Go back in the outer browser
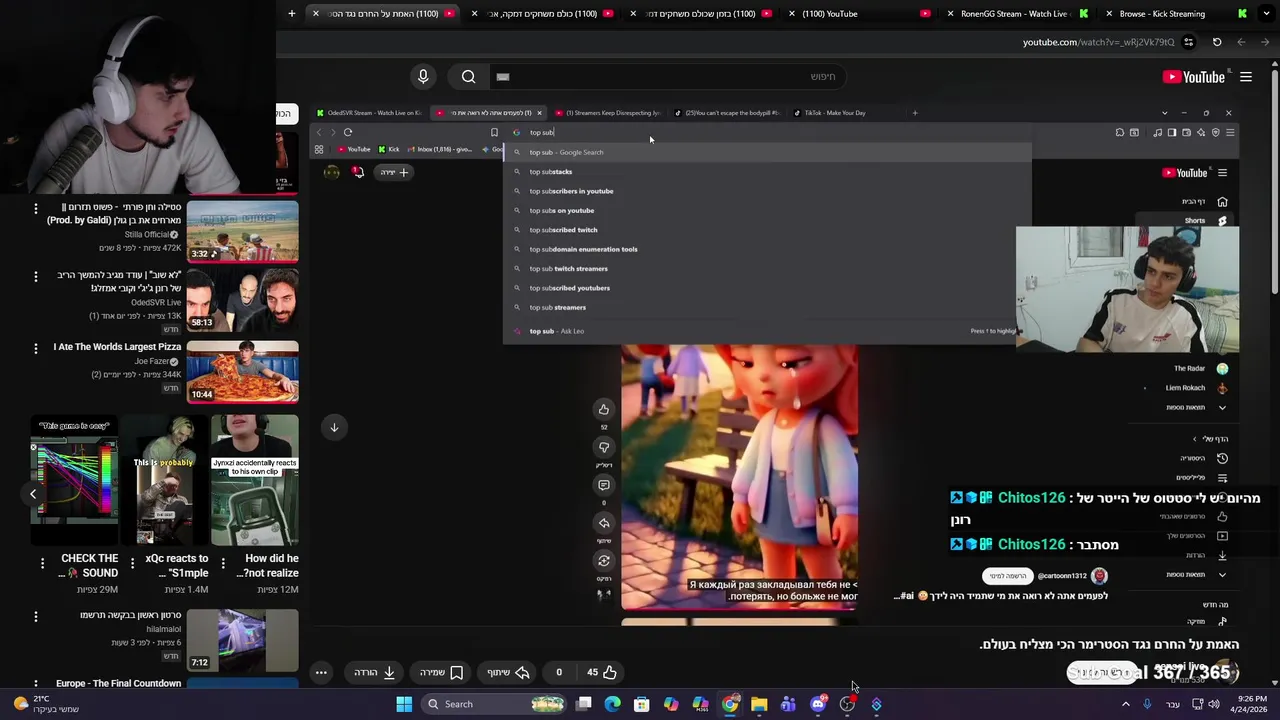This screenshot has height=720, width=1280. pyautogui.click(x=1265, y=42)
